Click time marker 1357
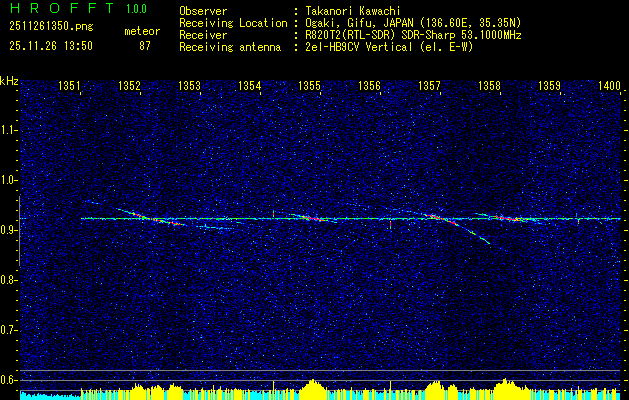629x400 pixels. (429, 85)
